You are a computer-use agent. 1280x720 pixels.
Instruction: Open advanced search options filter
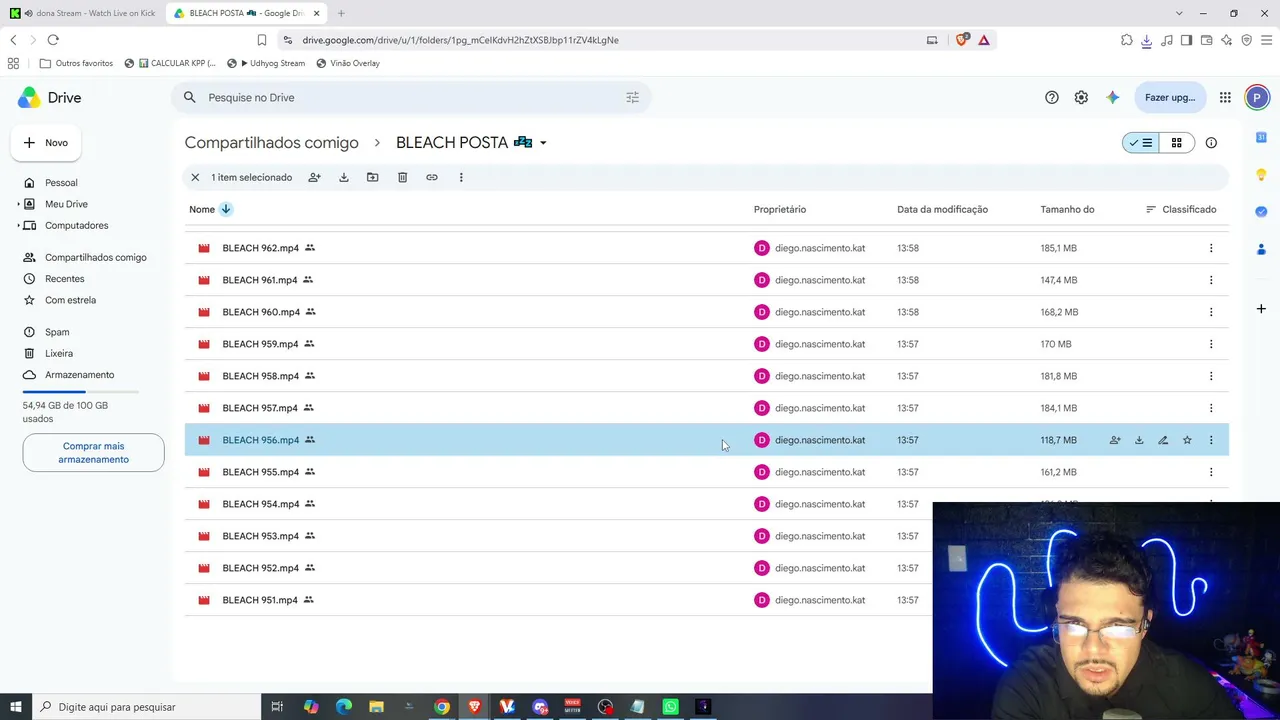click(632, 97)
